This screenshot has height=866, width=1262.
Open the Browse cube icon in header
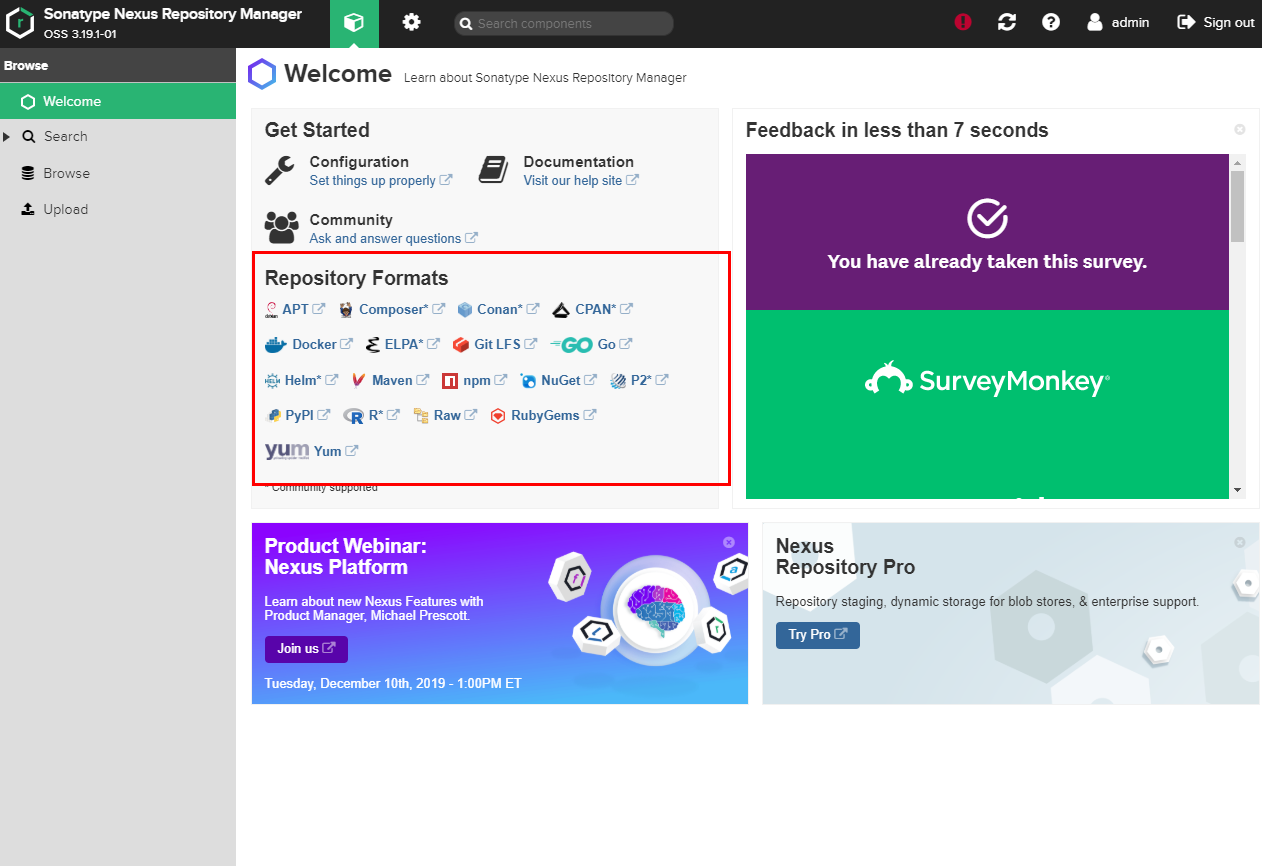[354, 23]
